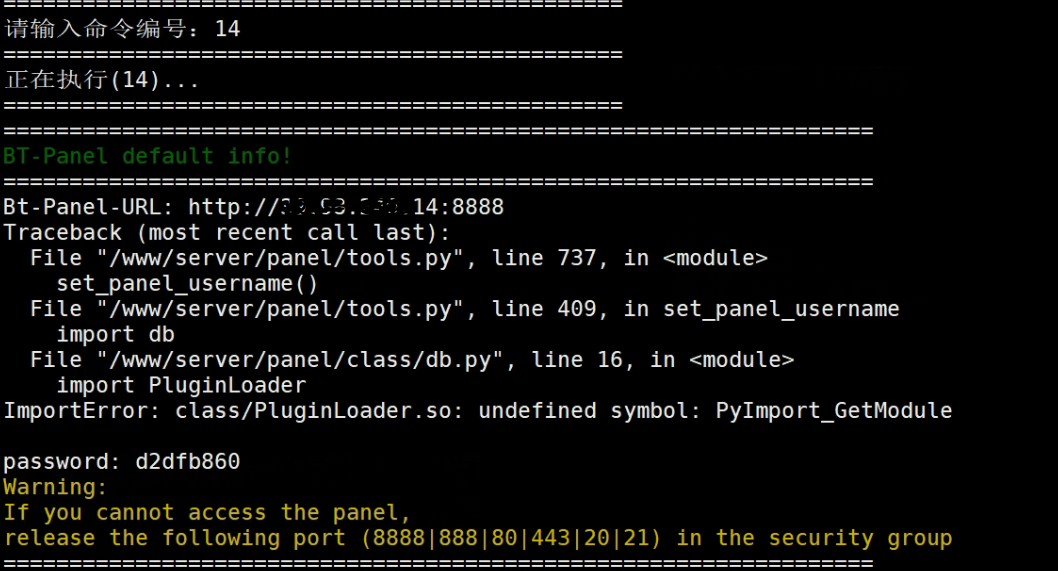This screenshot has height=571, width=1058.
Task: Click the Bt-Panel-URL http address
Action: tap(345, 207)
